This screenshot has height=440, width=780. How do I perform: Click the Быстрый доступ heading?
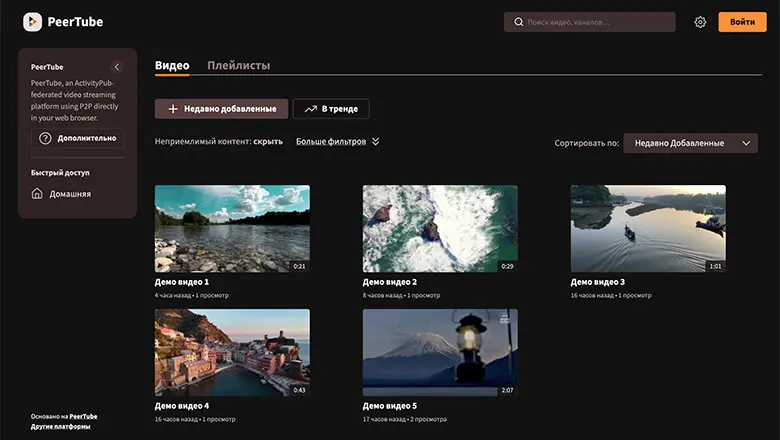(60, 173)
